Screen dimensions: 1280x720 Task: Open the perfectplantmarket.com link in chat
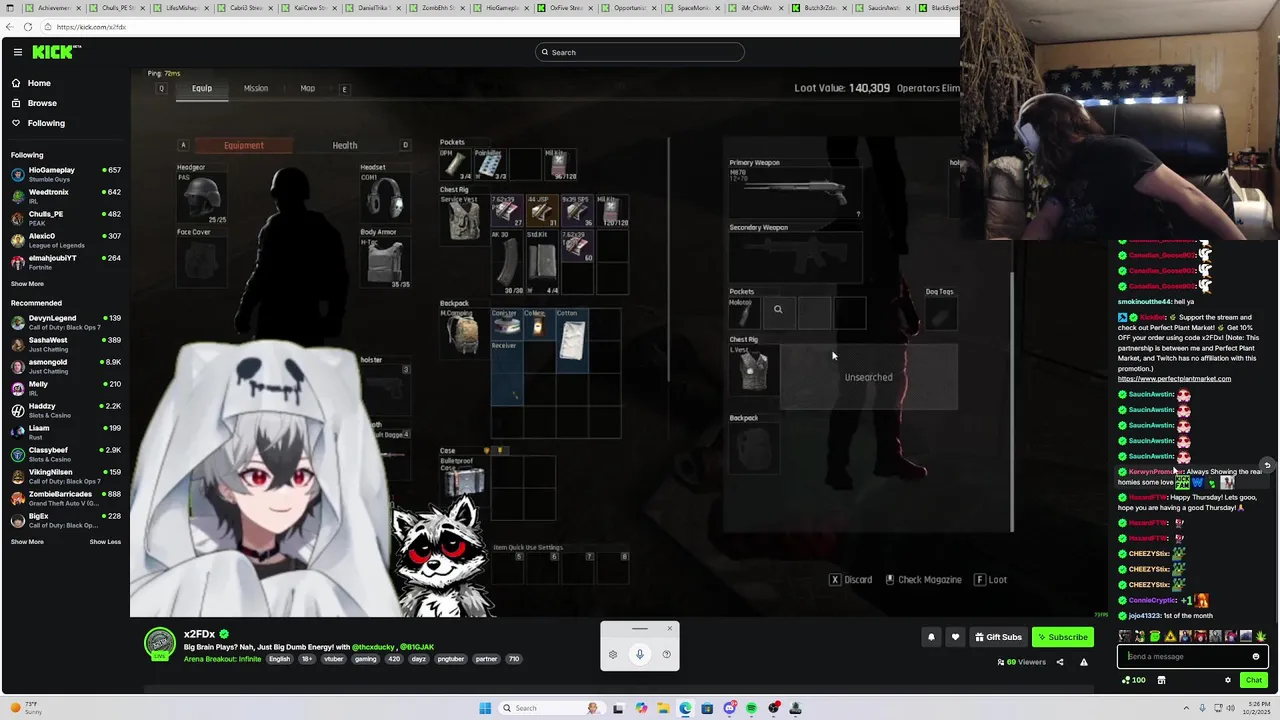[x=1174, y=379]
